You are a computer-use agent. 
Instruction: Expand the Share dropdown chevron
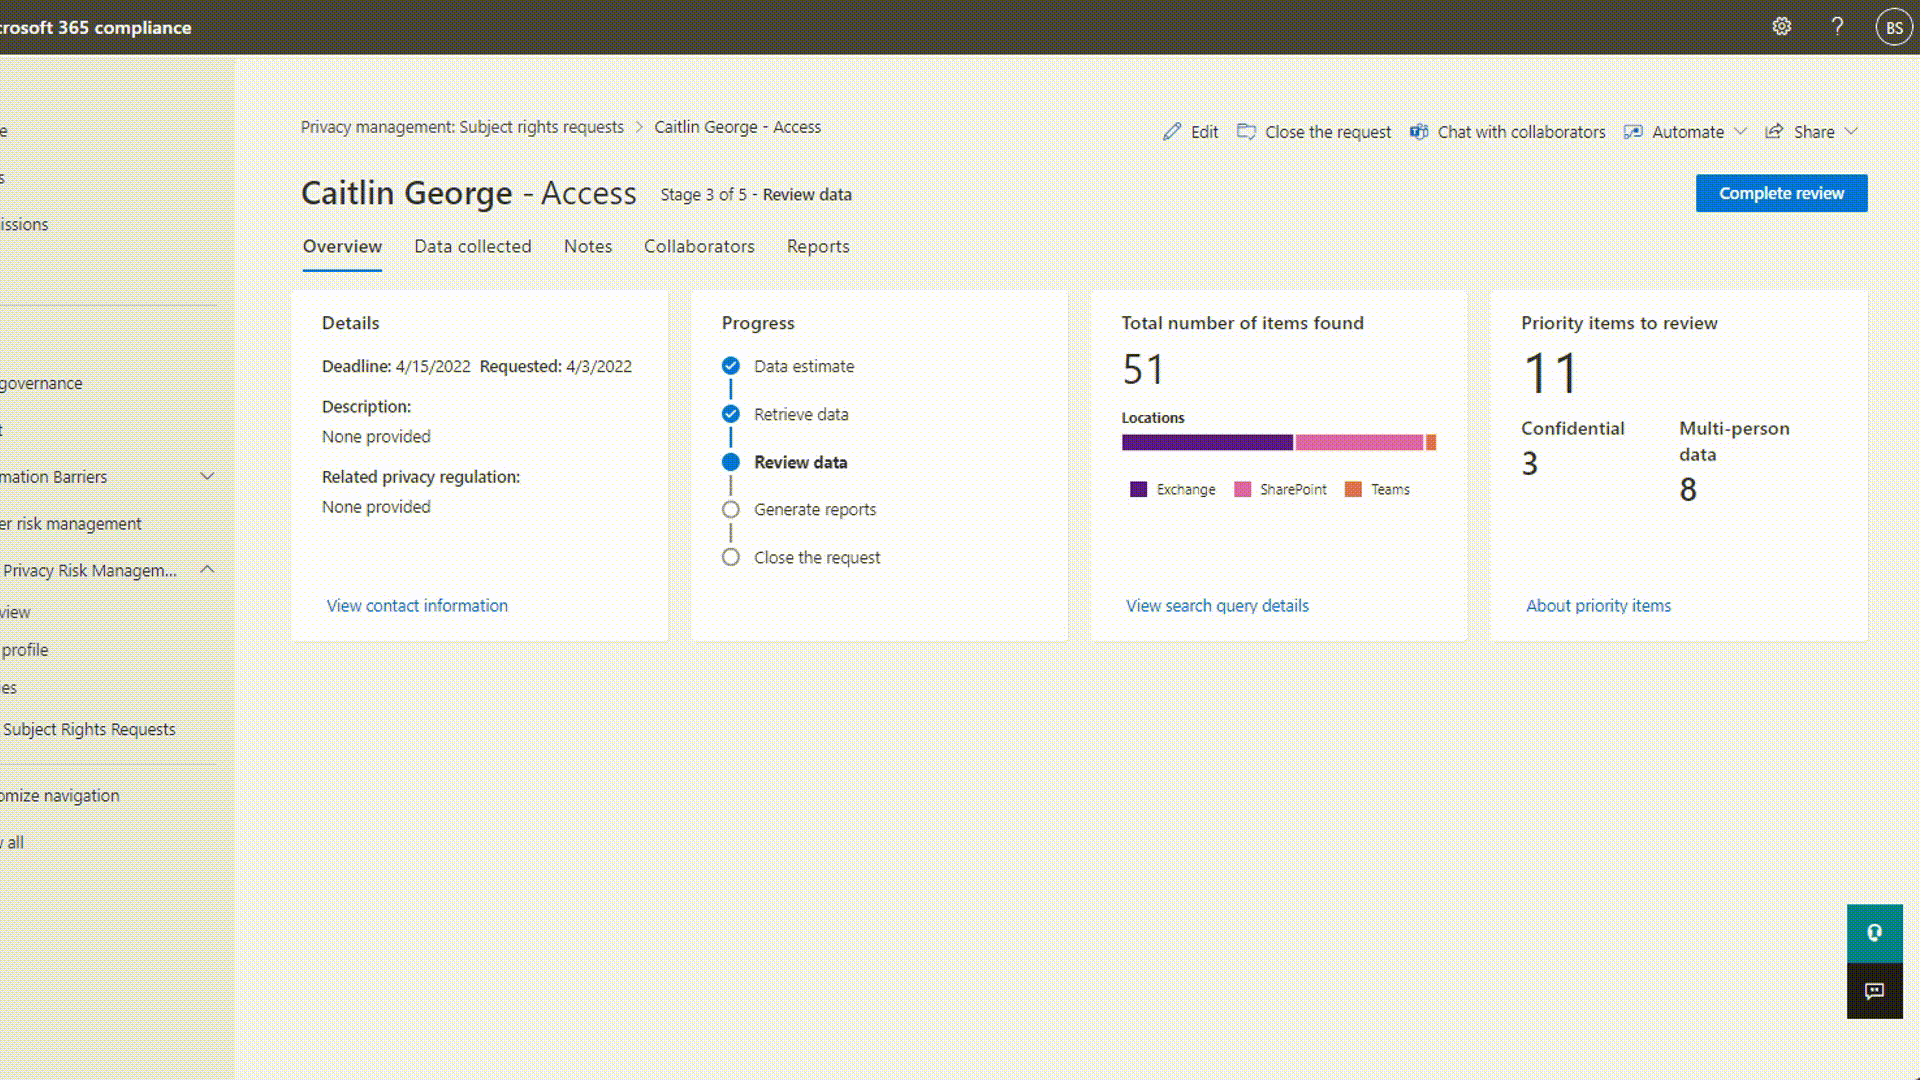(x=1852, y=131)
